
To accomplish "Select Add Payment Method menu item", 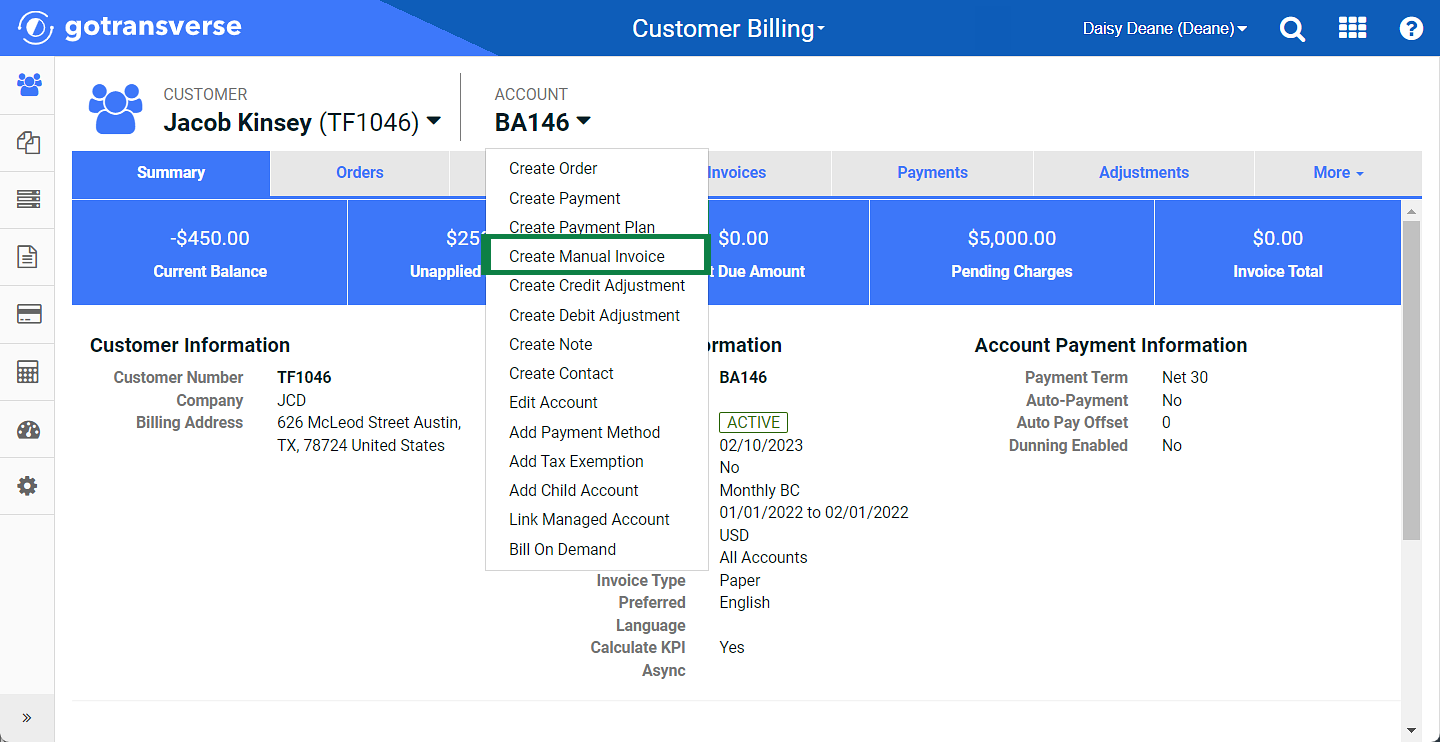I will tap(596, 432).
